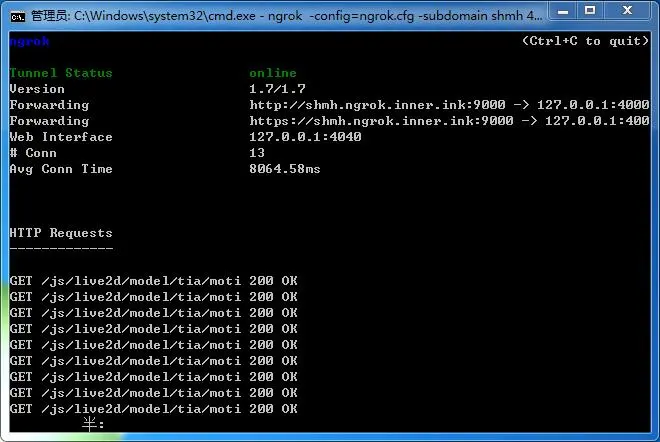Image resolution: width=660 pixels, height=442 pixels.
Task: Click the '# Conn' label
Action: (x=33, y=153)
